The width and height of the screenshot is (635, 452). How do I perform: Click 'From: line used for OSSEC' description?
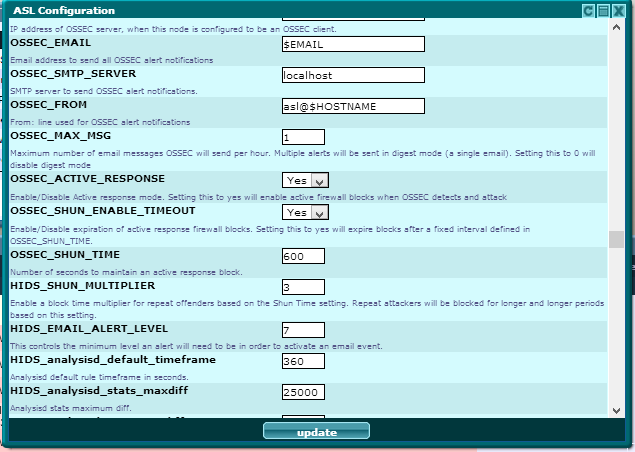point(100,122)
